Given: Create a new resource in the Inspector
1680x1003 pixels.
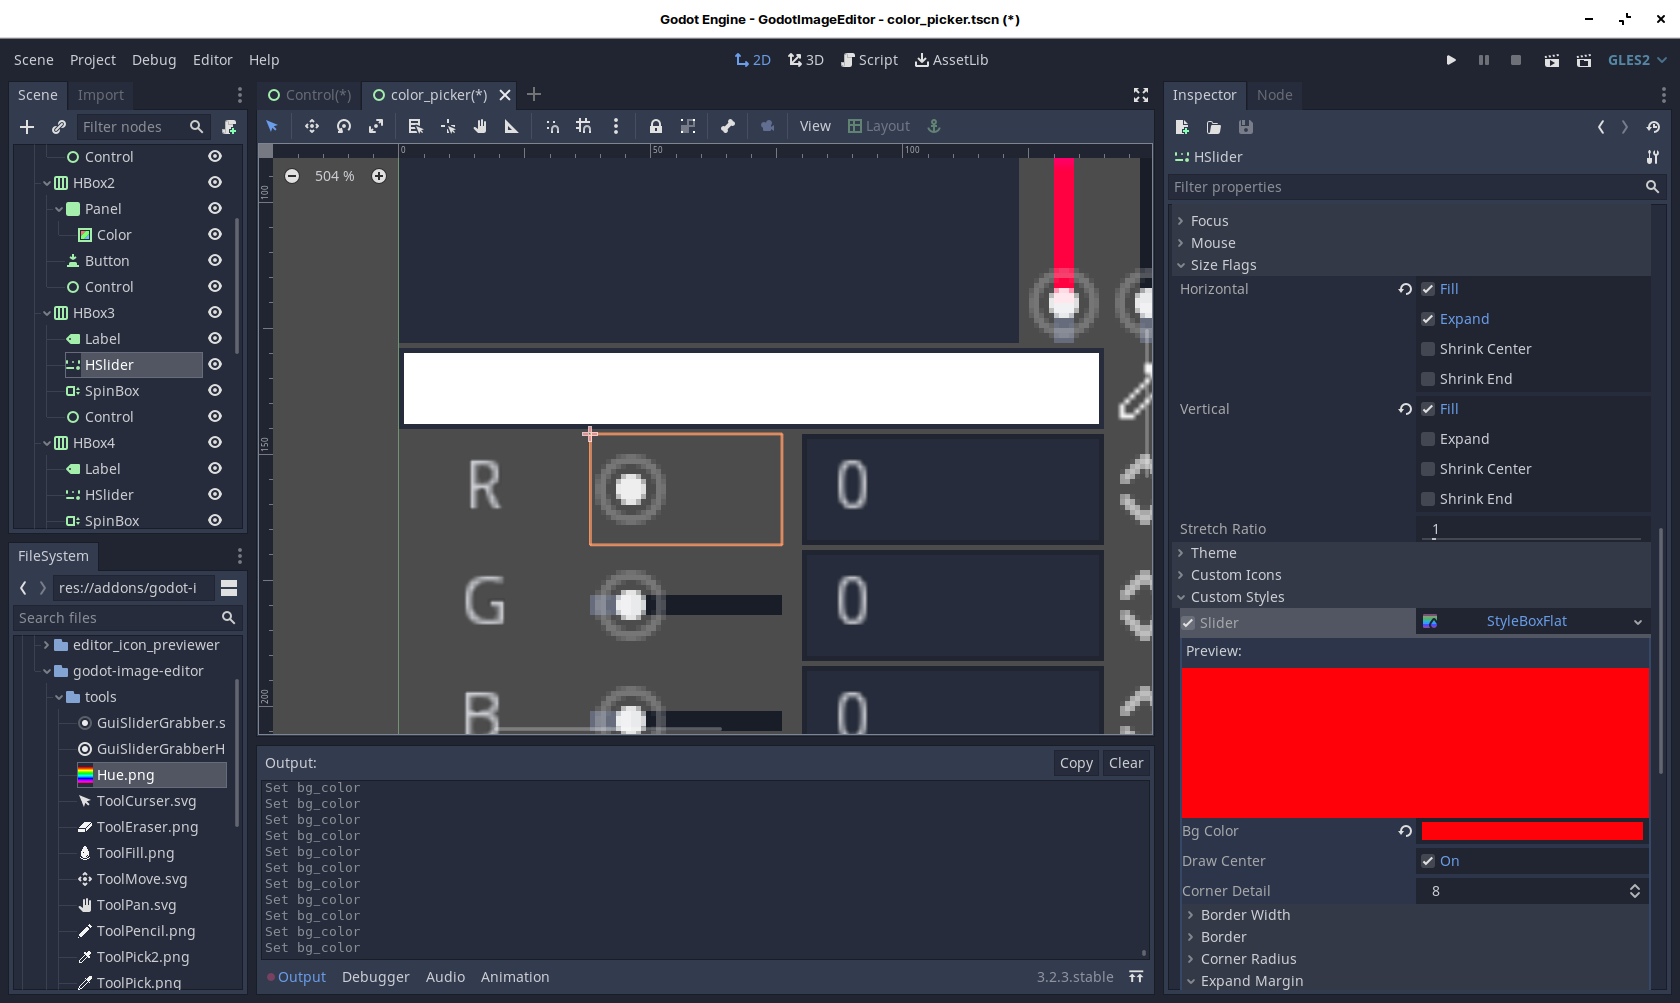Looking at the screenshot, I should click(1181, 127).
